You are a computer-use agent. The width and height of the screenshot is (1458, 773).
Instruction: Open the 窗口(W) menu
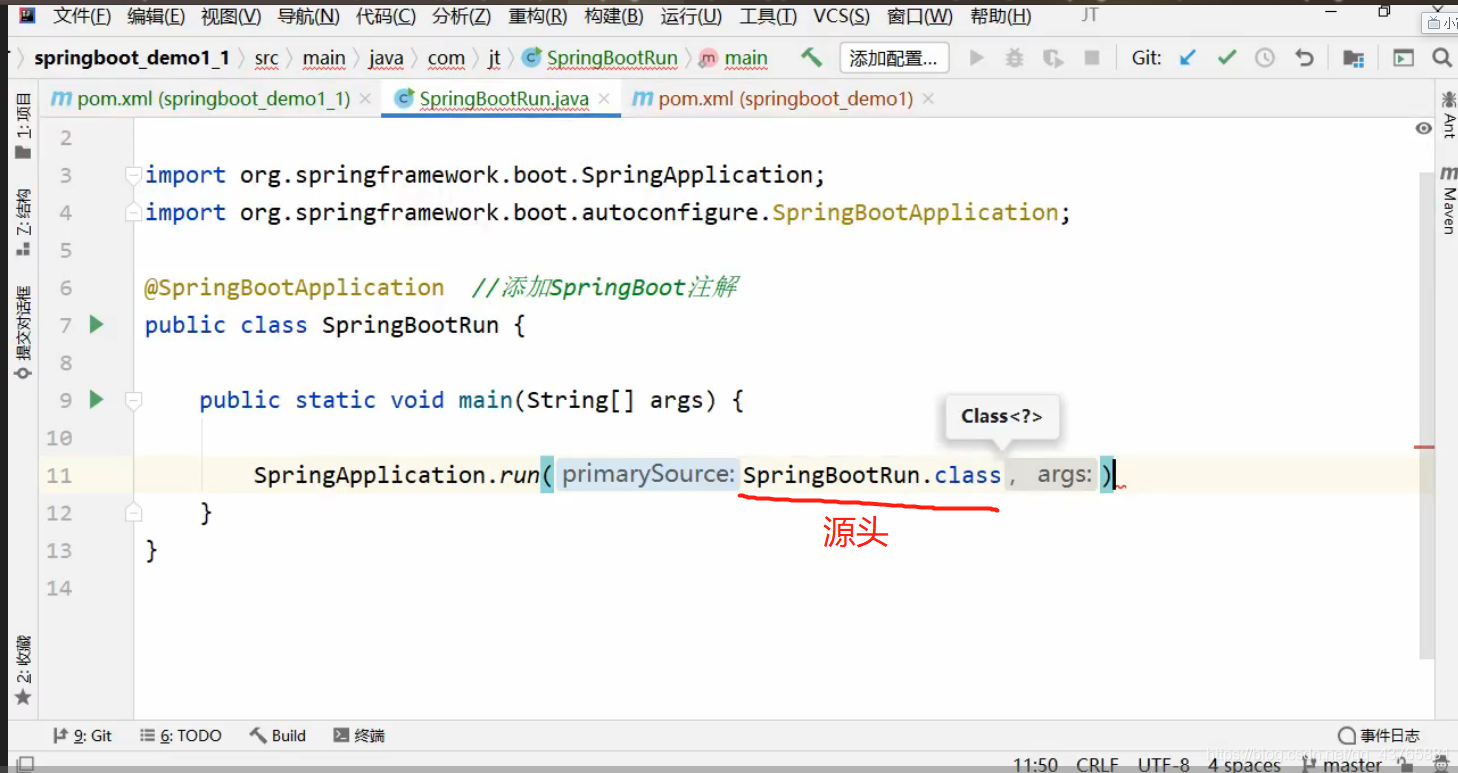tap(920, 16)
